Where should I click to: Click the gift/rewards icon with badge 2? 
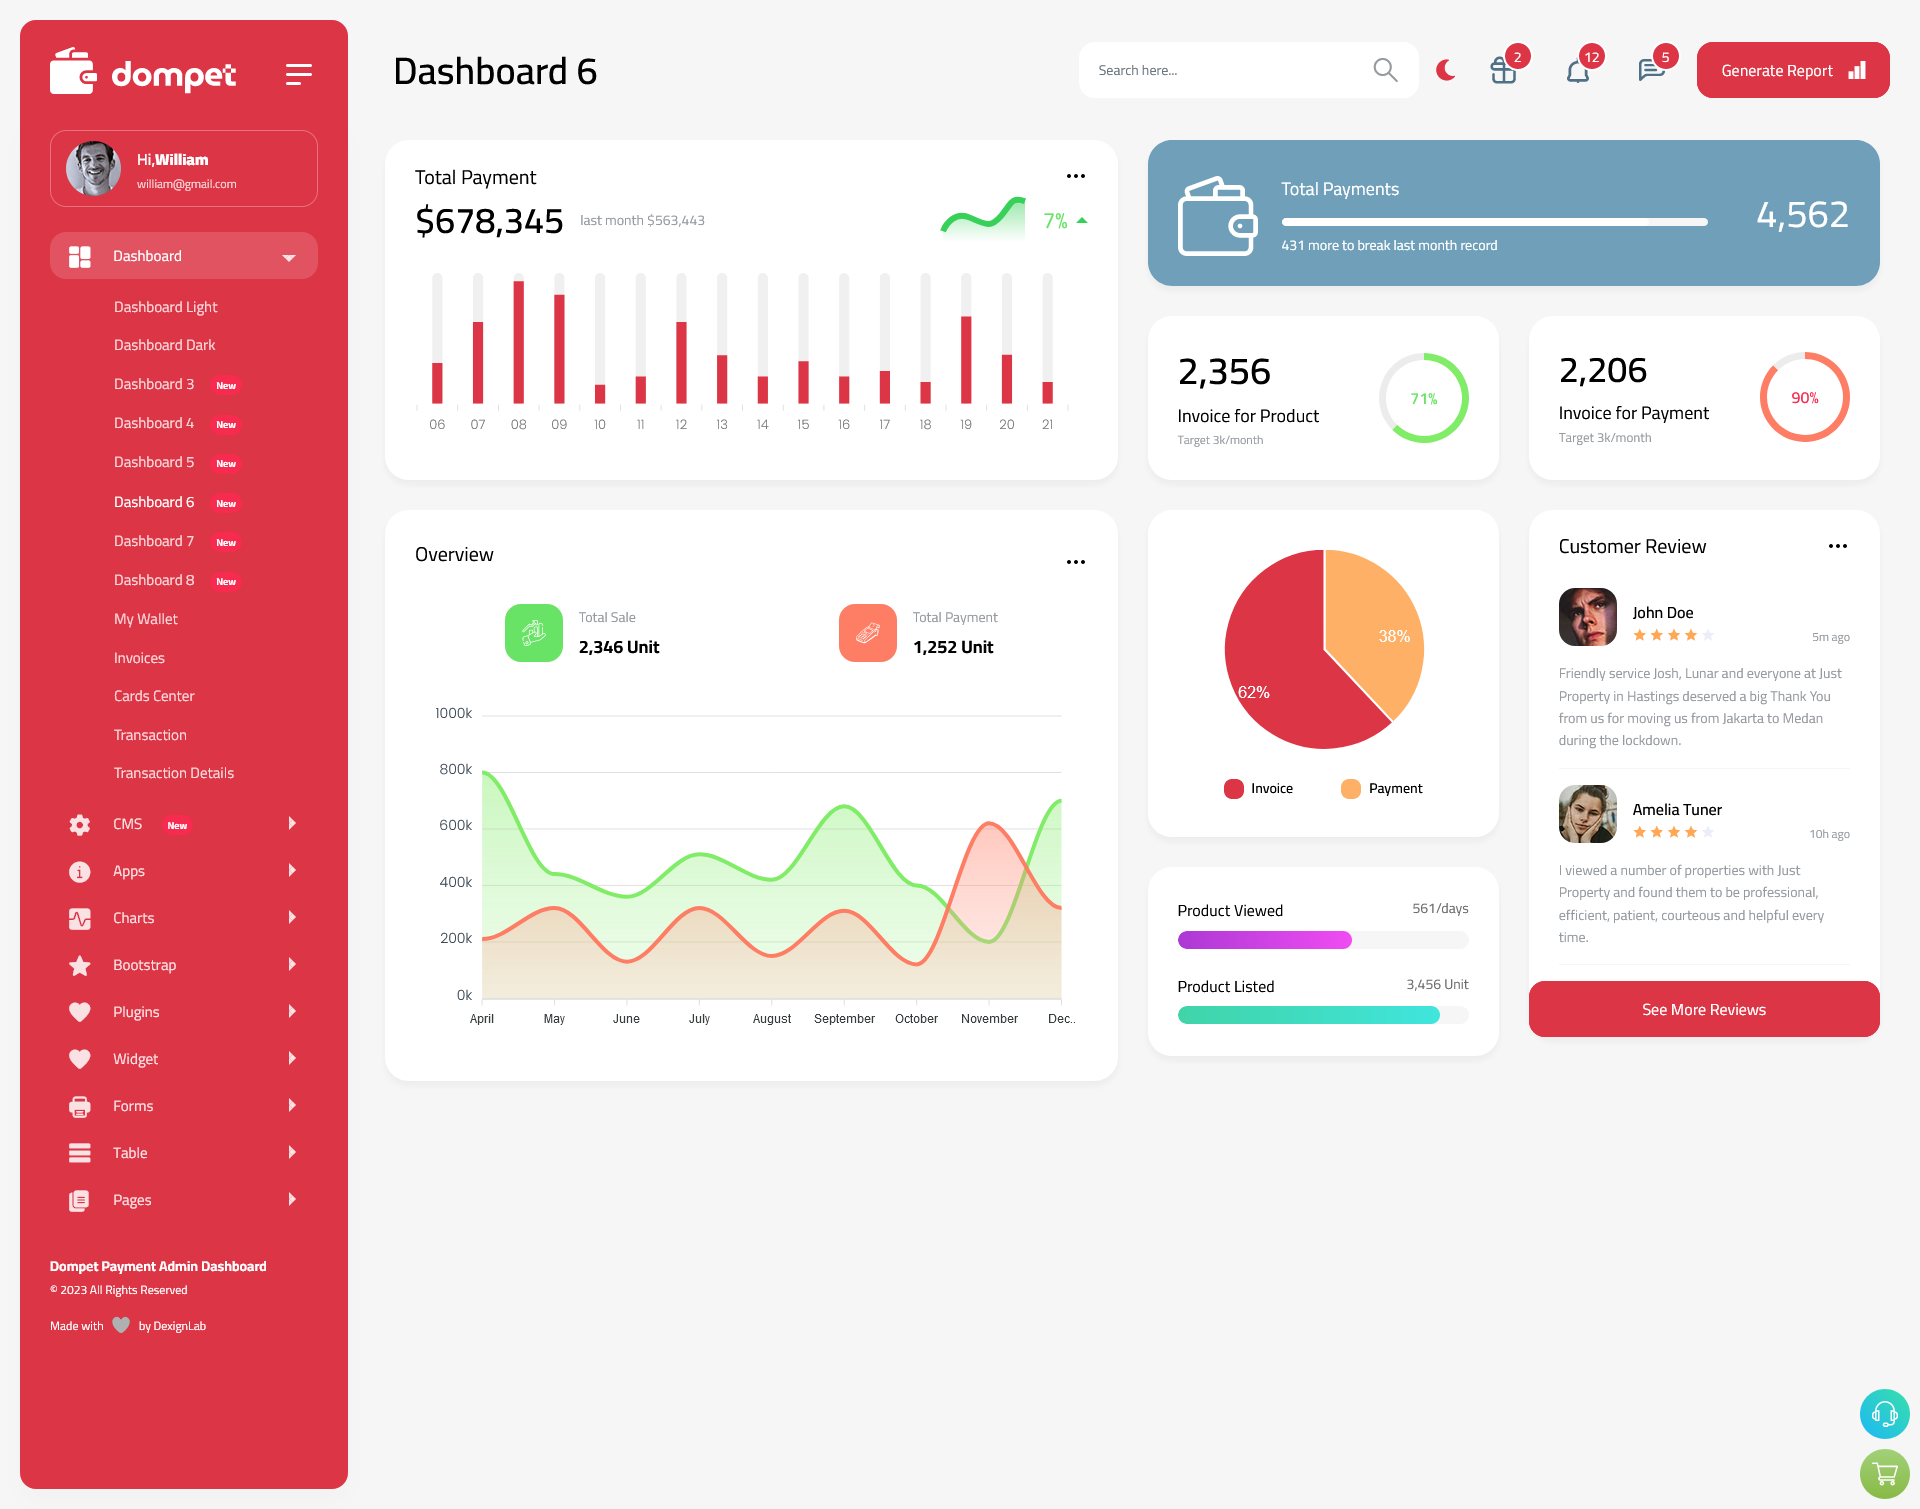(1502, 70)
